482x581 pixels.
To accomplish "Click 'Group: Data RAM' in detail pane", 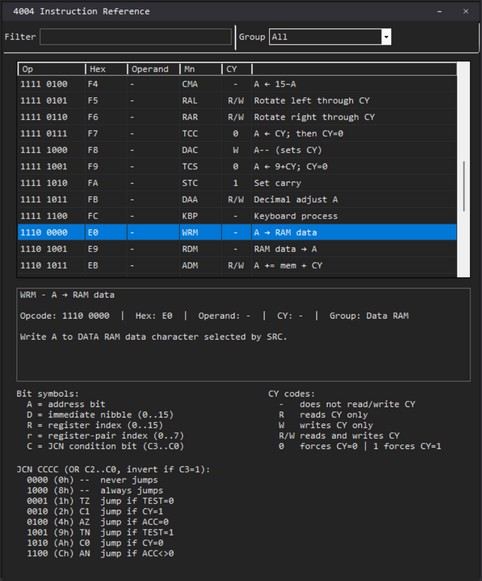I will coord(369,316).
